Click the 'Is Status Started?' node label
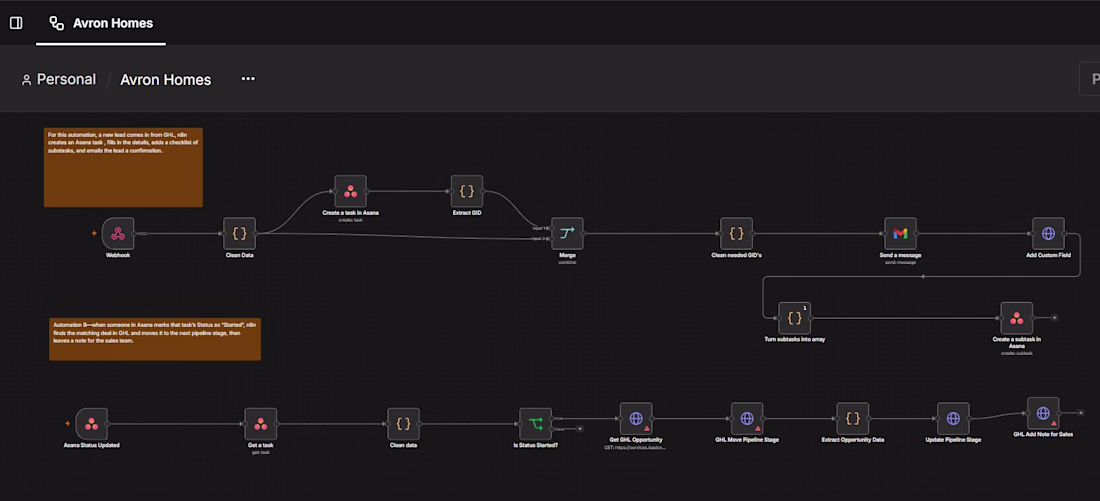1100x501 pixels. [x=535, y=446]
